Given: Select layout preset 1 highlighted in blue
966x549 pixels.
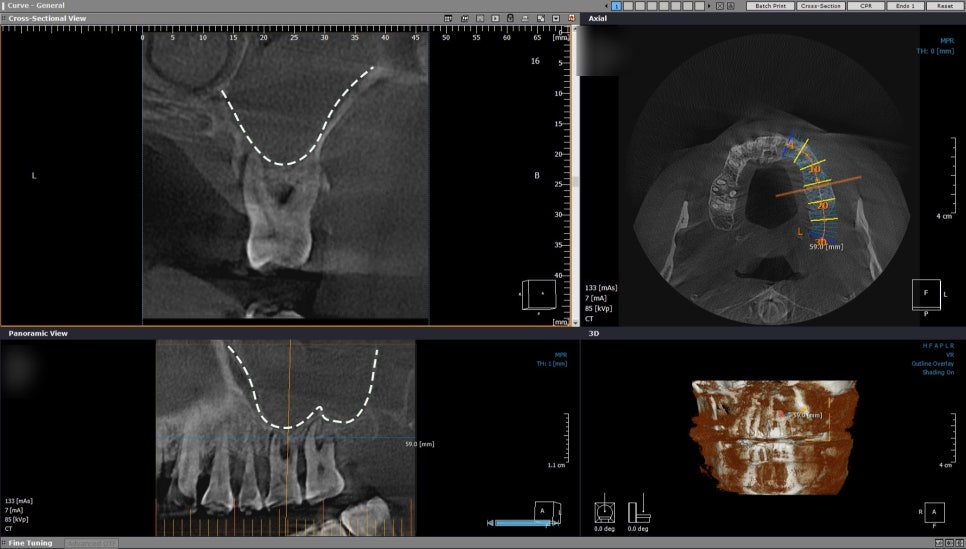Looking at the screenshot, I should [616, 6].
